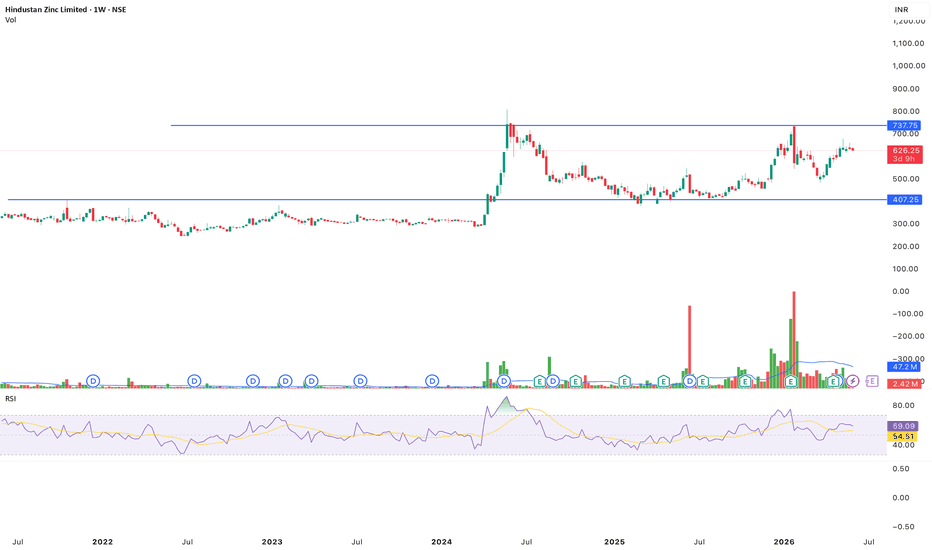Click the earliest dividend D marker before 2022

coord(93,381)
